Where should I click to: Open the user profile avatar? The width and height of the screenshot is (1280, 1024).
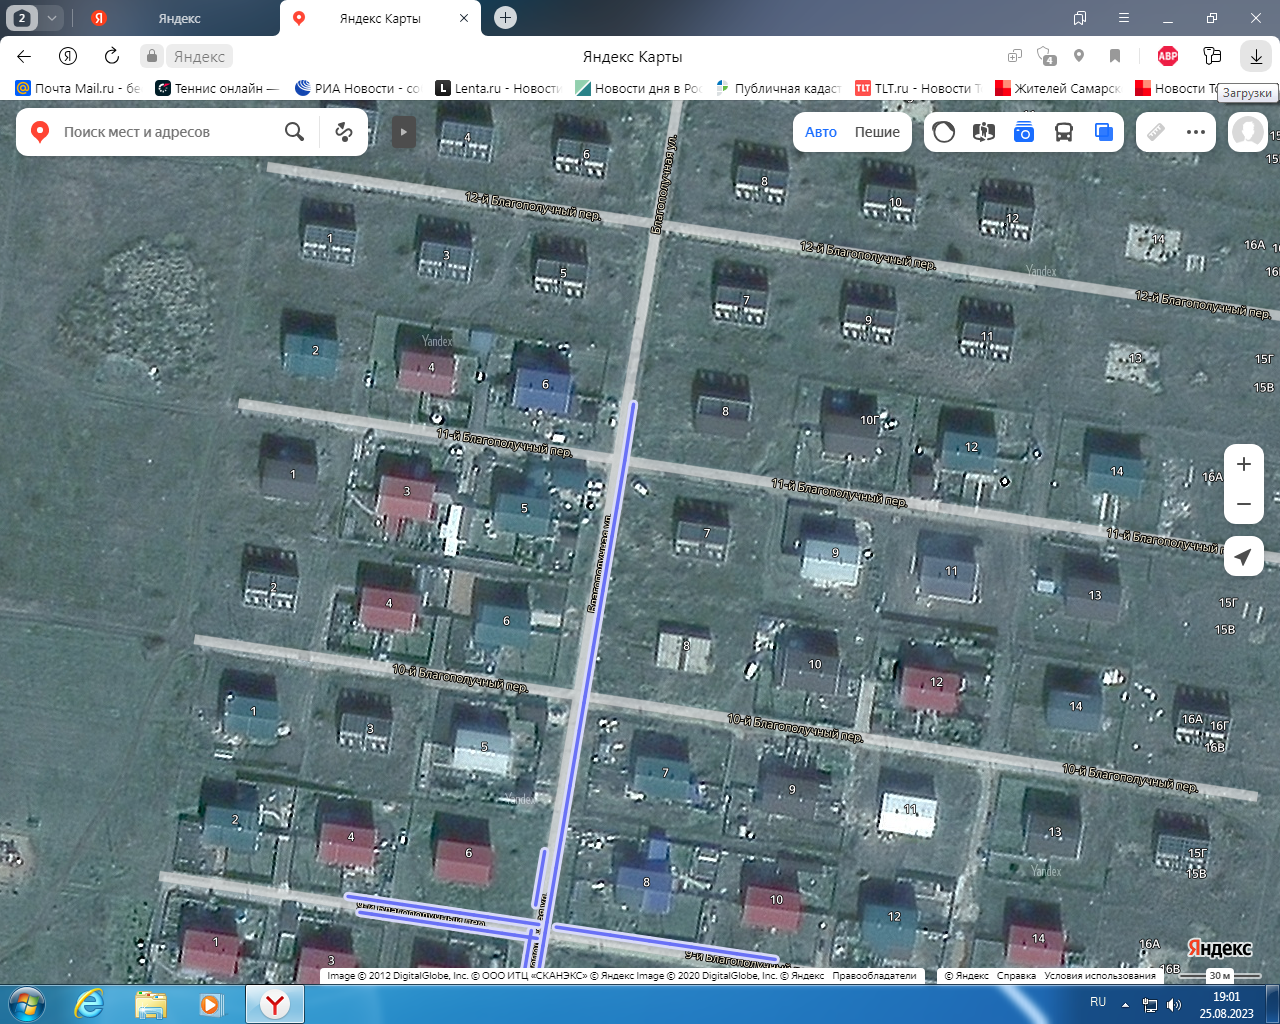tap(1248, 132)
